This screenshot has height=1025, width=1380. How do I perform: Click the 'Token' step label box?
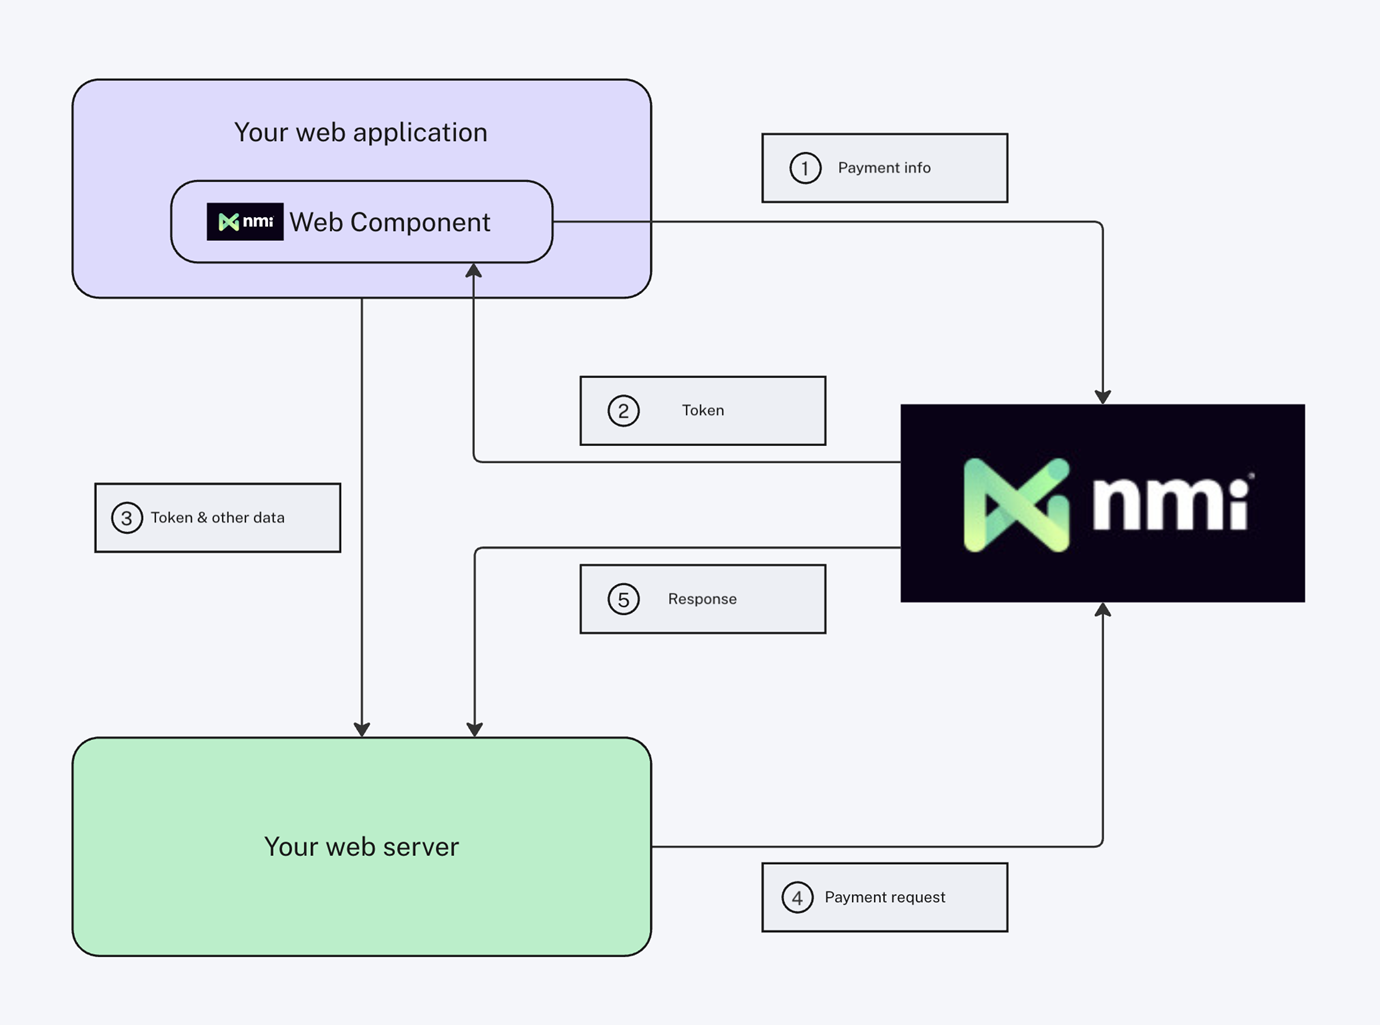pos(703,411)
